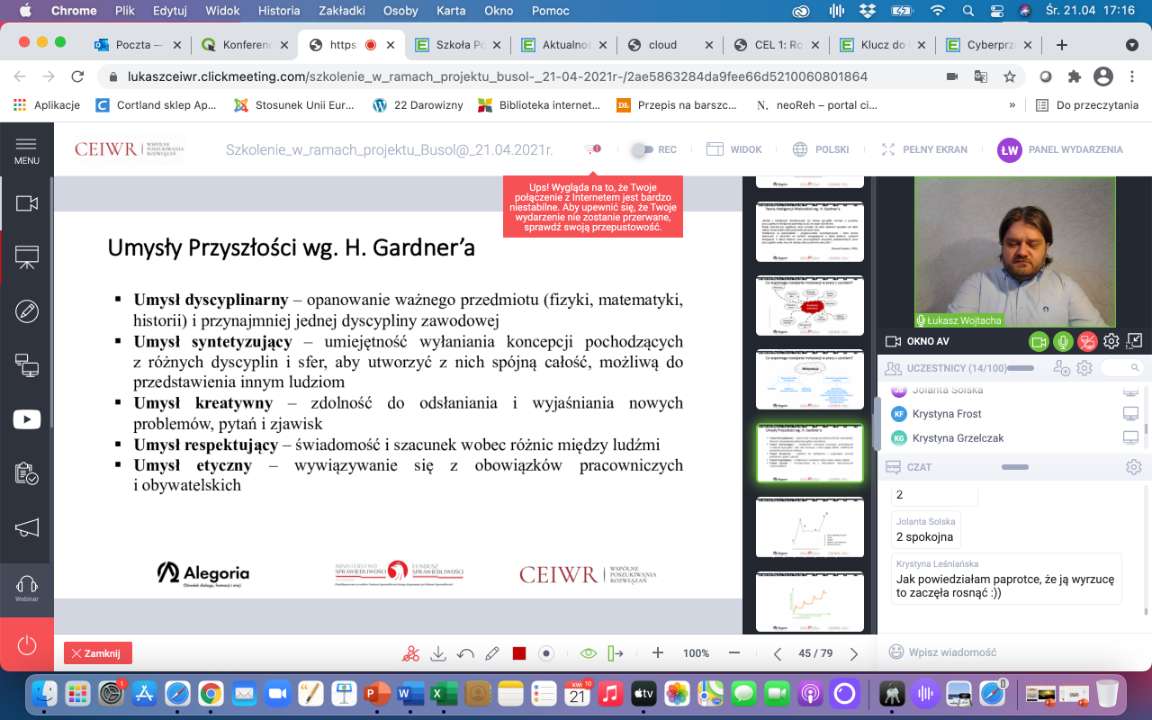Toggle the green camera button in AV window
1152x720 pixels.
coord(1038,342)
